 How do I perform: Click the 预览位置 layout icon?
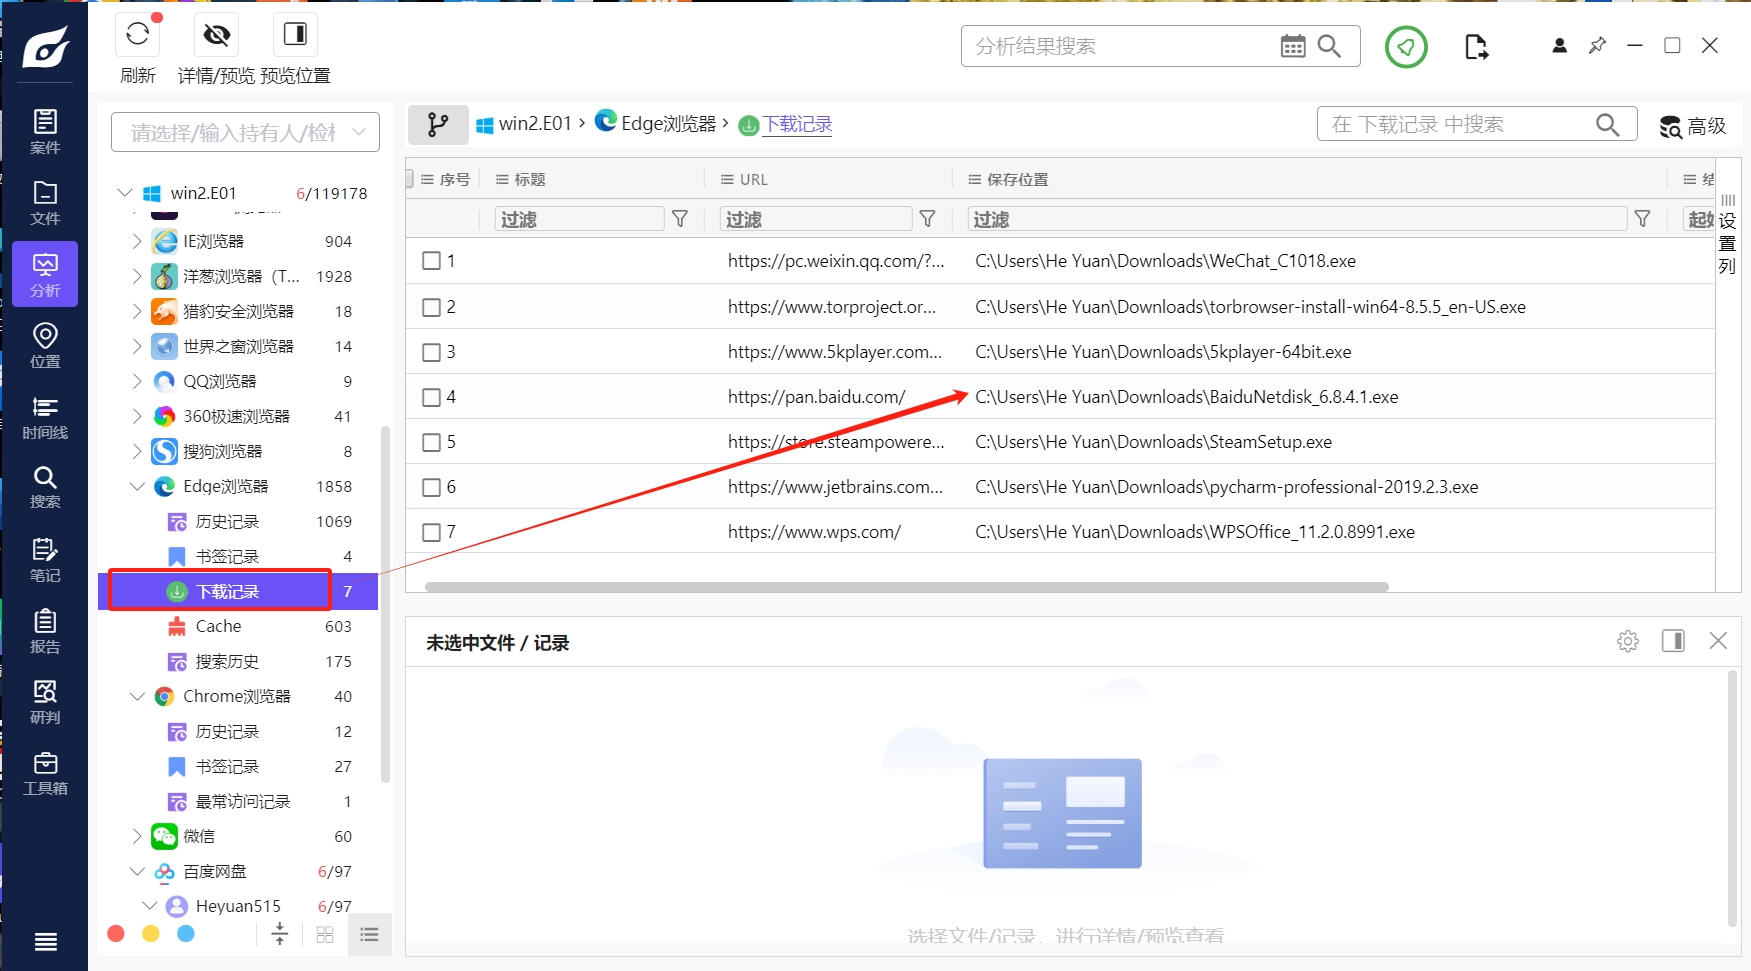tap(295, 34)
